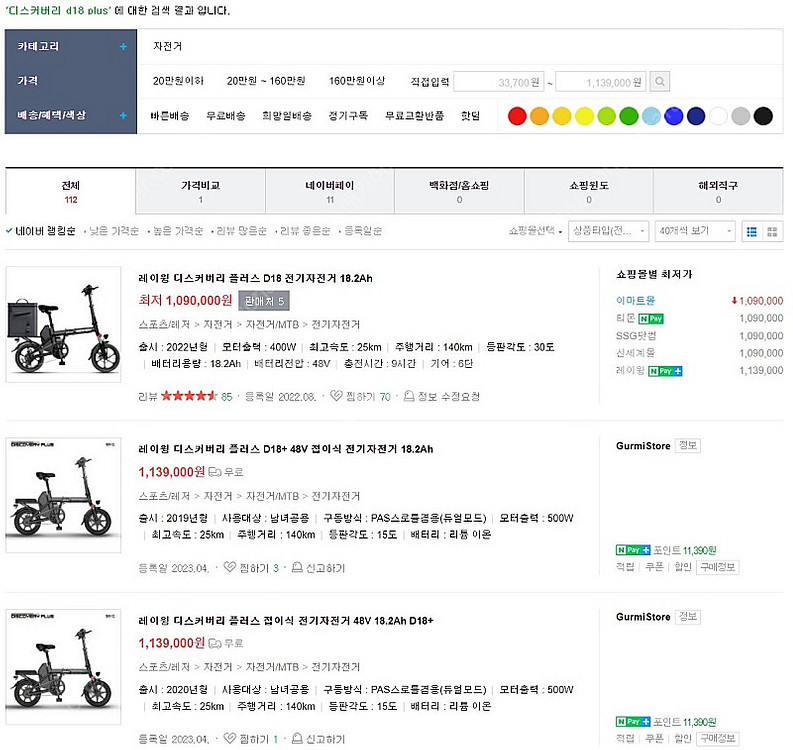The height and width of the screenshot is (750, 793).
Task: Open 상품타입 dropdown
Action: [x=608, y=231]
